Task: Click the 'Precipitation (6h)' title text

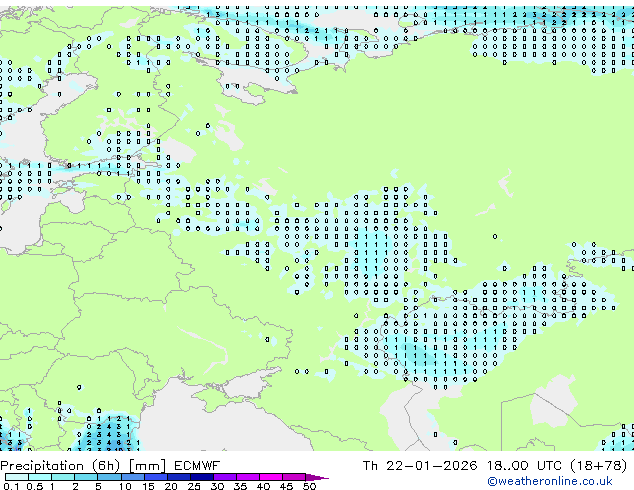Action: click(x=60, y=466)
